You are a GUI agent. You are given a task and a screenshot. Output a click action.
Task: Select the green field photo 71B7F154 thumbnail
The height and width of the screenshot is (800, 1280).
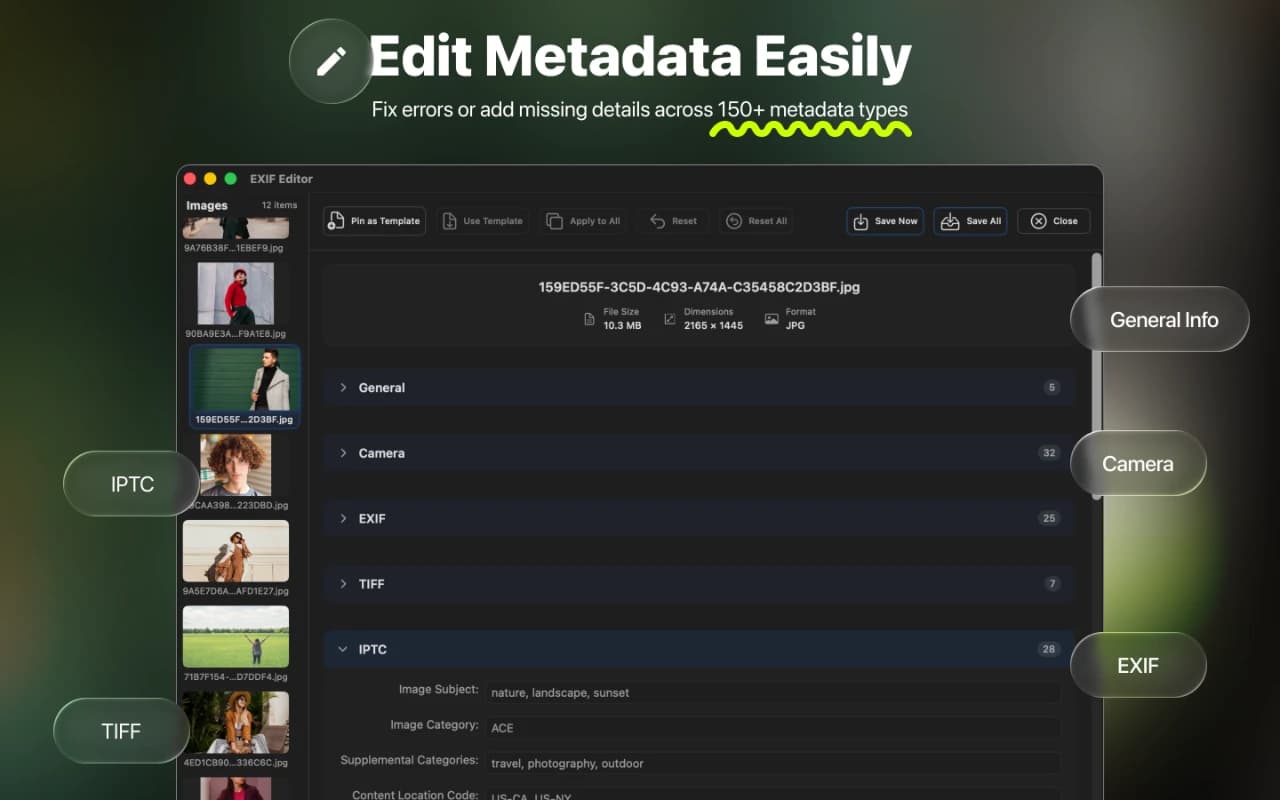tap(235, 635)
